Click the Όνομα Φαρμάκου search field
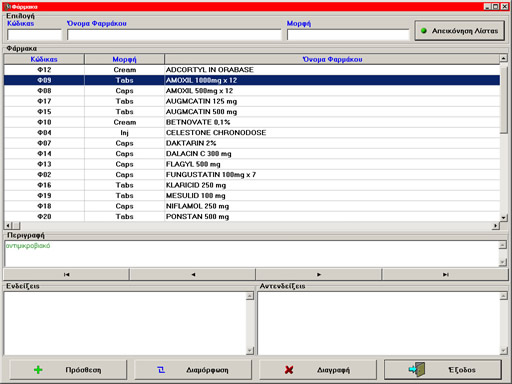The height and width of the screenshot is (384, 512). click(174, 35)
